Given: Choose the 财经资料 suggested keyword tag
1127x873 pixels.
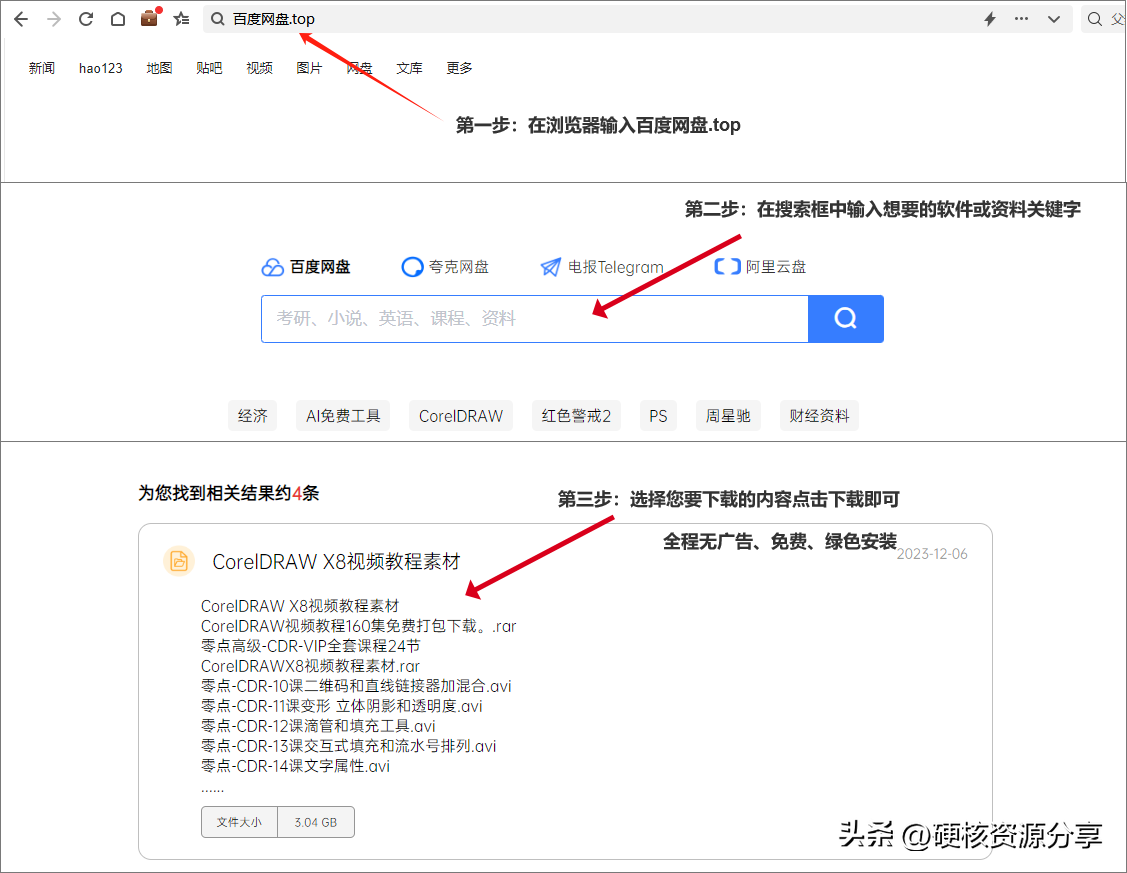Looking at the screenshot, I should pyautogui.click(x=819, y=416).
